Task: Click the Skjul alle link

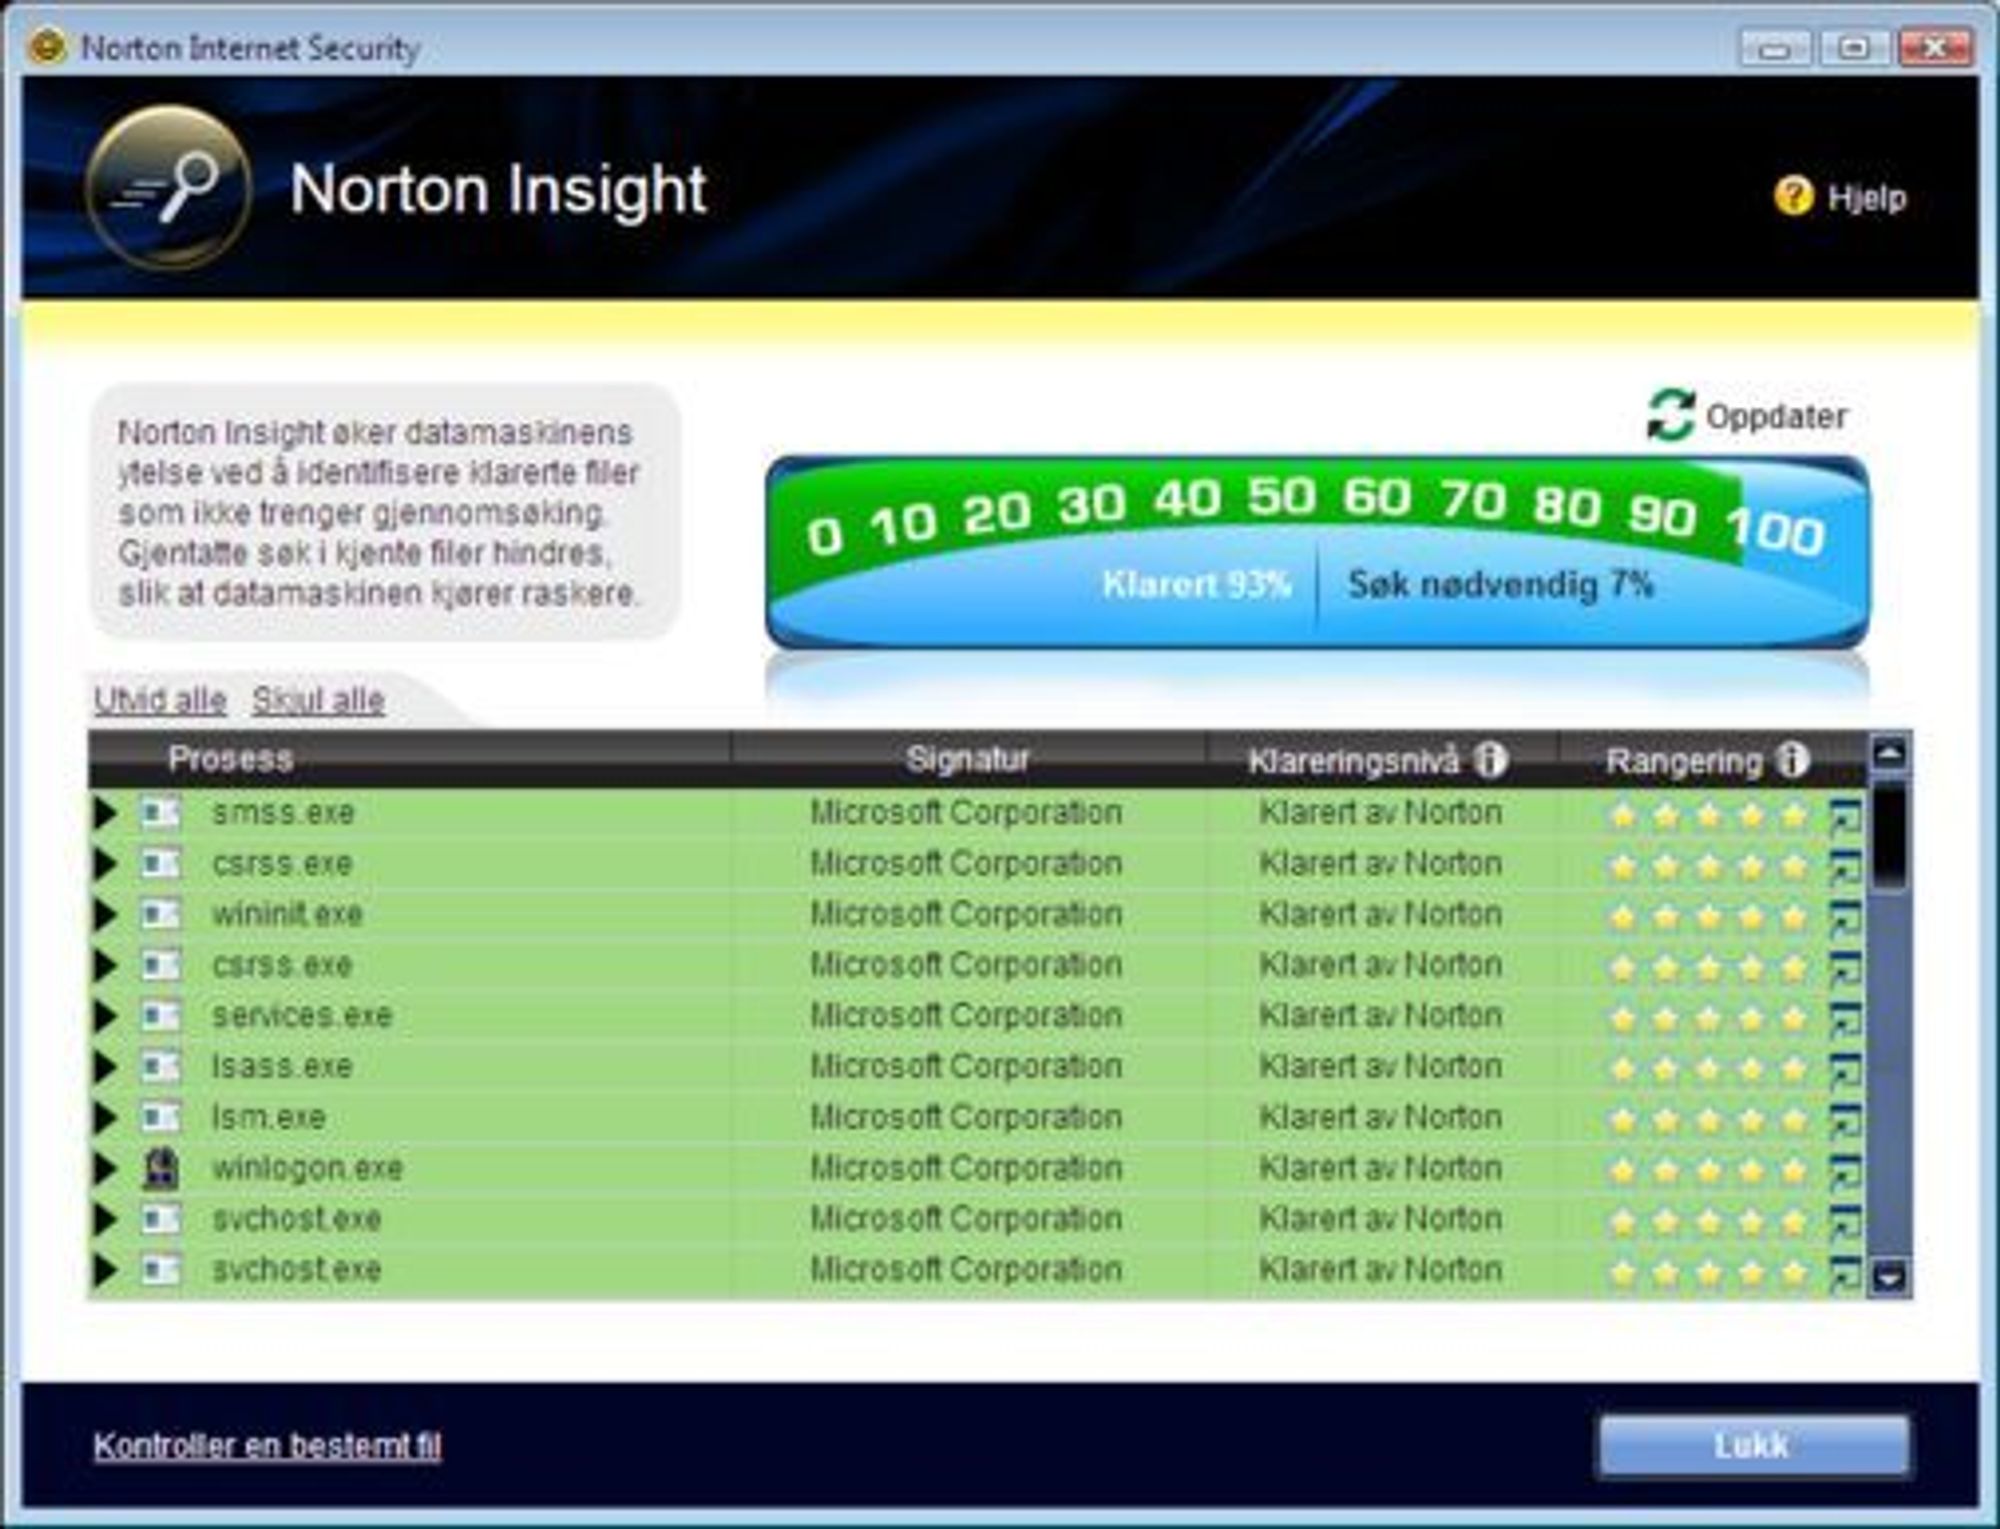Action: coord(318,700)
